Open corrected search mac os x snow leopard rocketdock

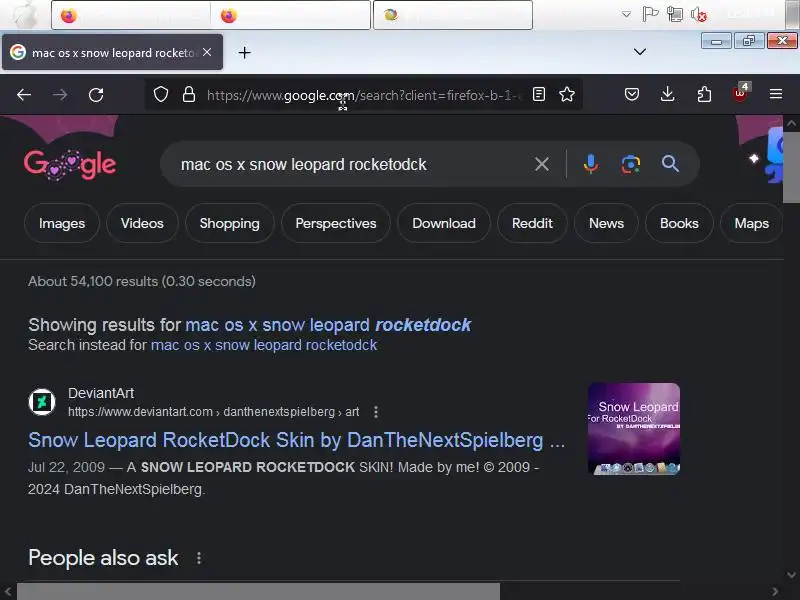[328, 325]
